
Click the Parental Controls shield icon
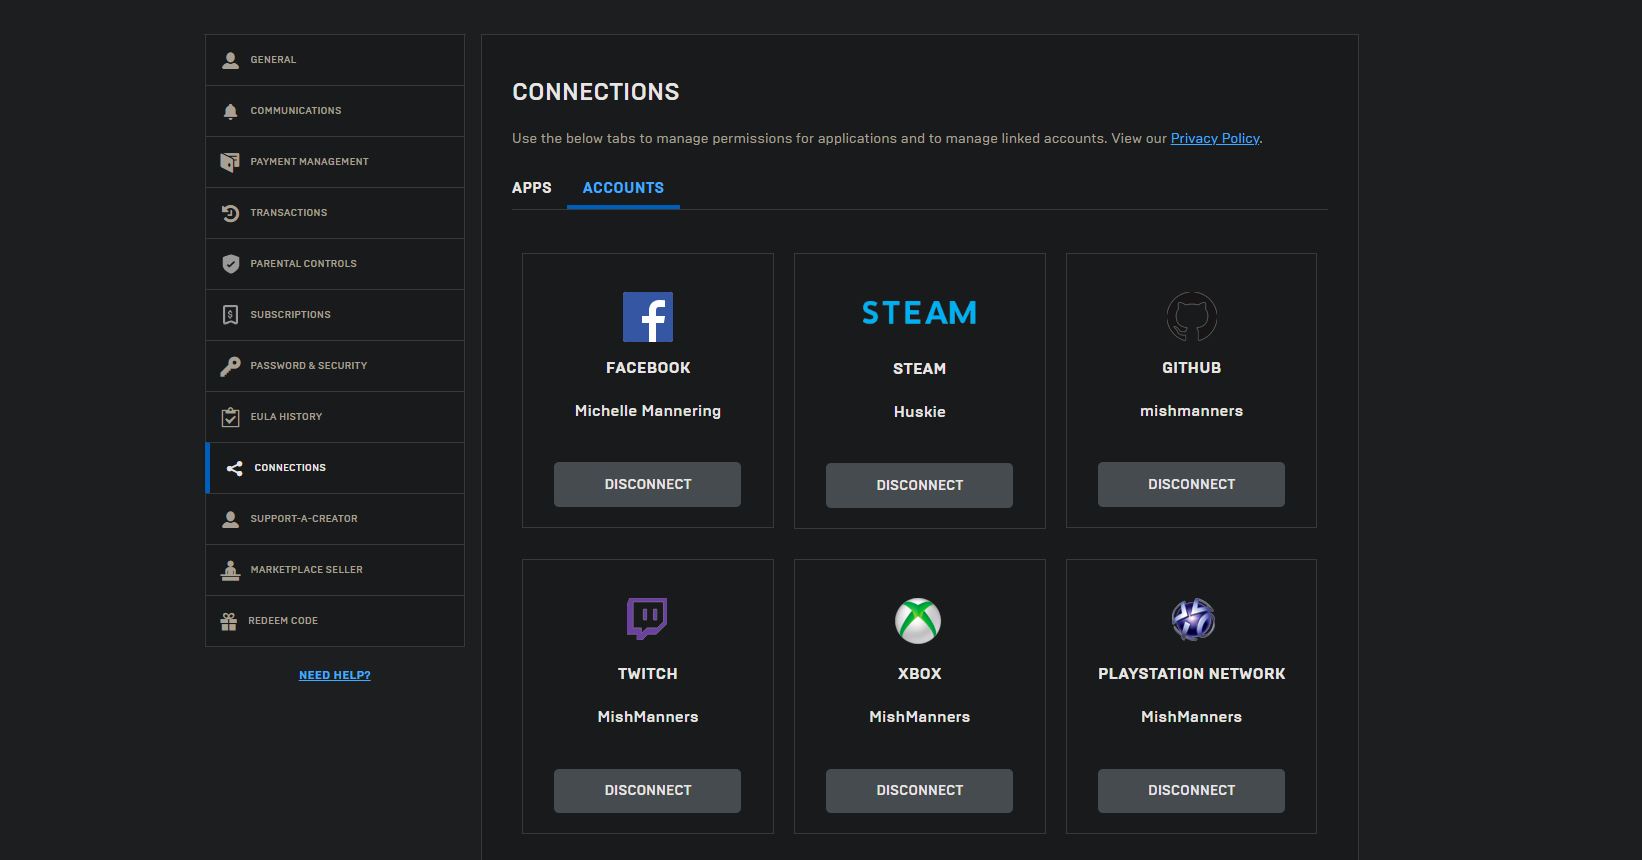coord(230,264)
